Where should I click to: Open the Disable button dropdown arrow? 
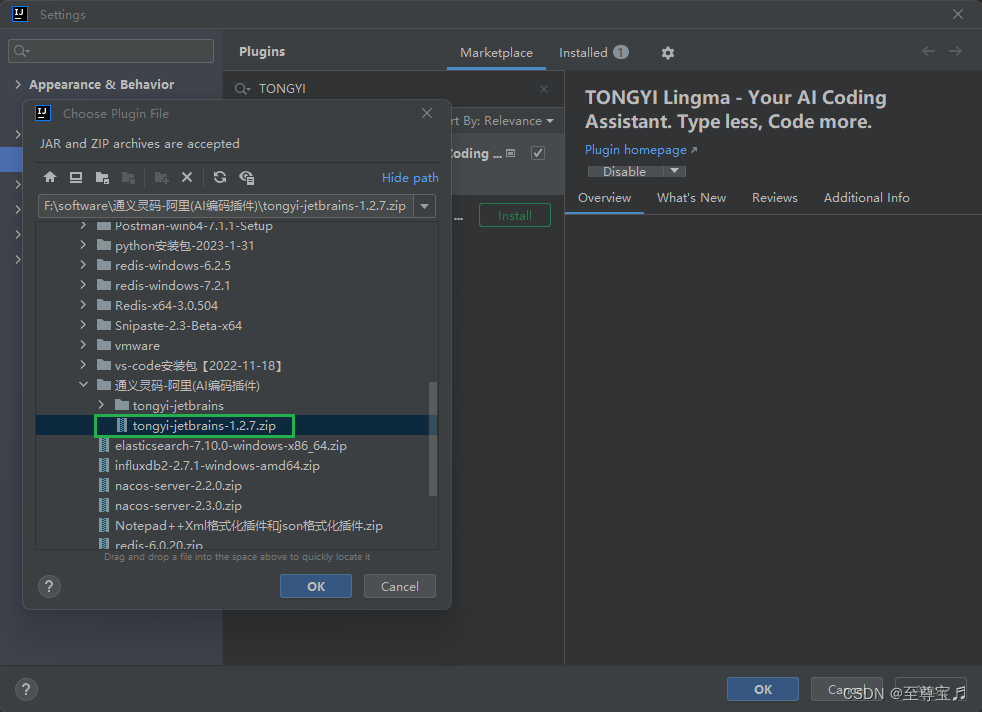click(x=674, y=171)
